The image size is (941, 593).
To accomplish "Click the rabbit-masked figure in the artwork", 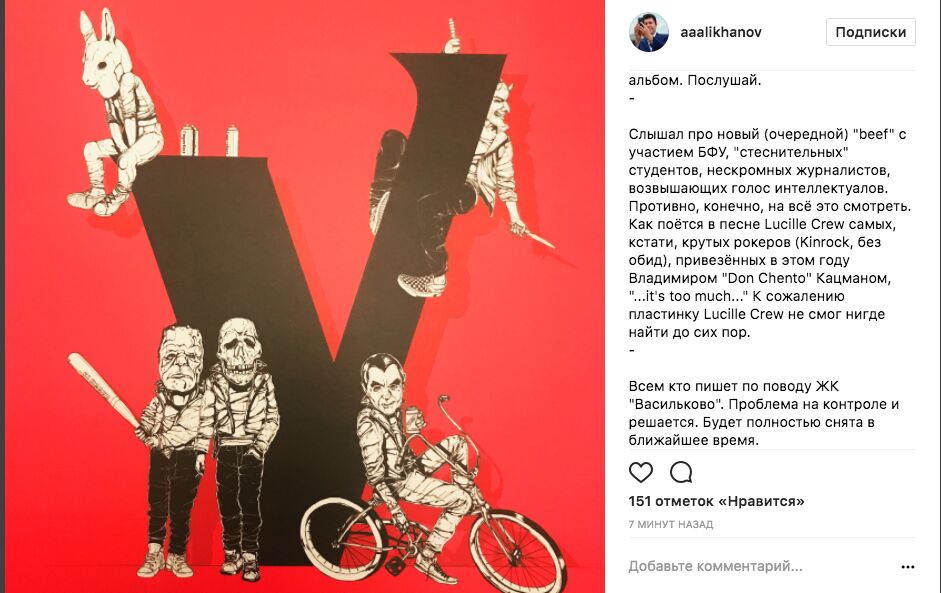I will (115, 114).
